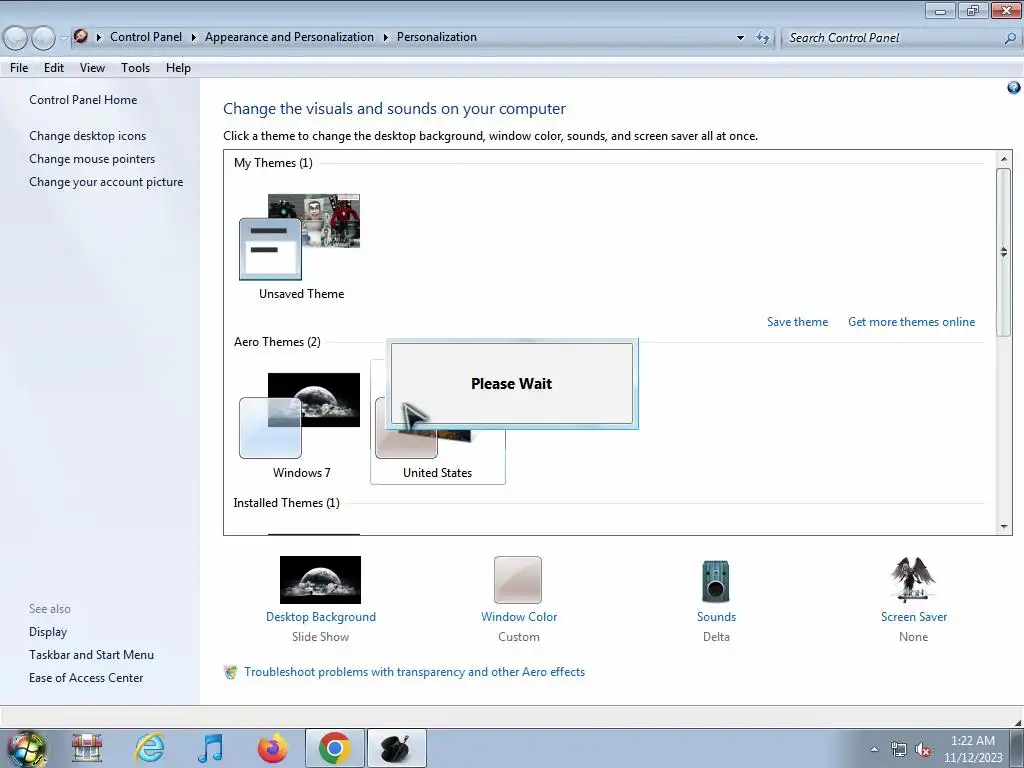
Task: Click the network tray icon
Action: click(x=899, y=750)
